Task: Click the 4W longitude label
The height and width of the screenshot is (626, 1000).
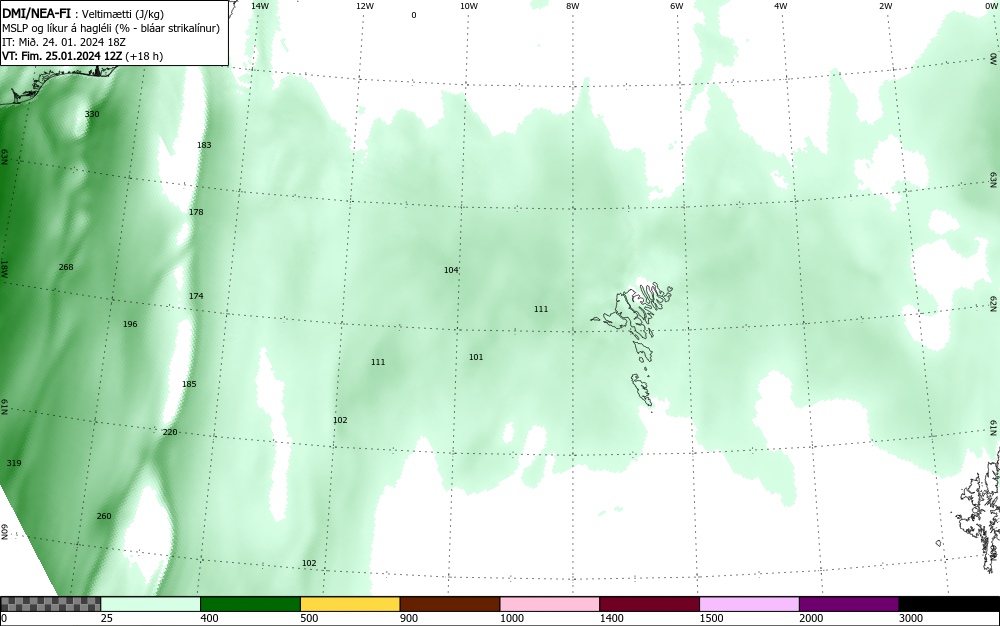Action: click(x=781, y=6)
